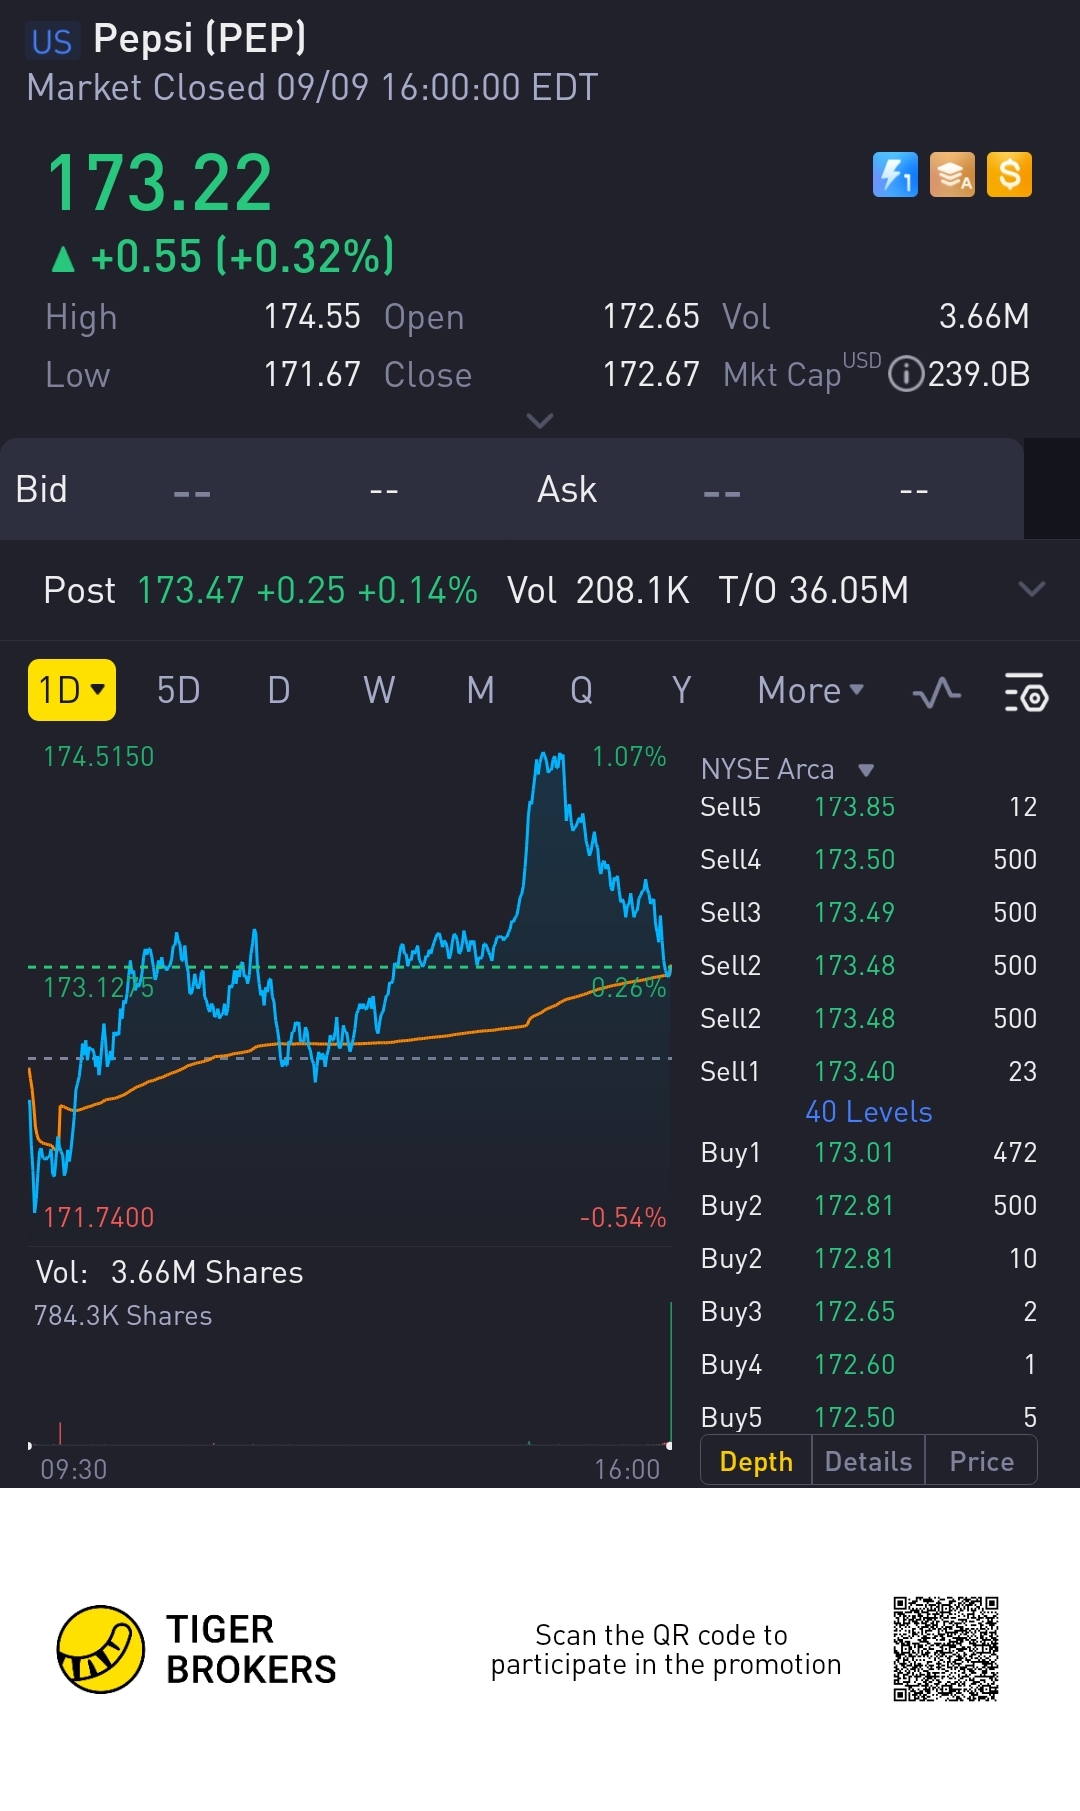Tap the Tiger Brokers logo
This screenshot has width=1080, height=1811.
point(101,1649)
